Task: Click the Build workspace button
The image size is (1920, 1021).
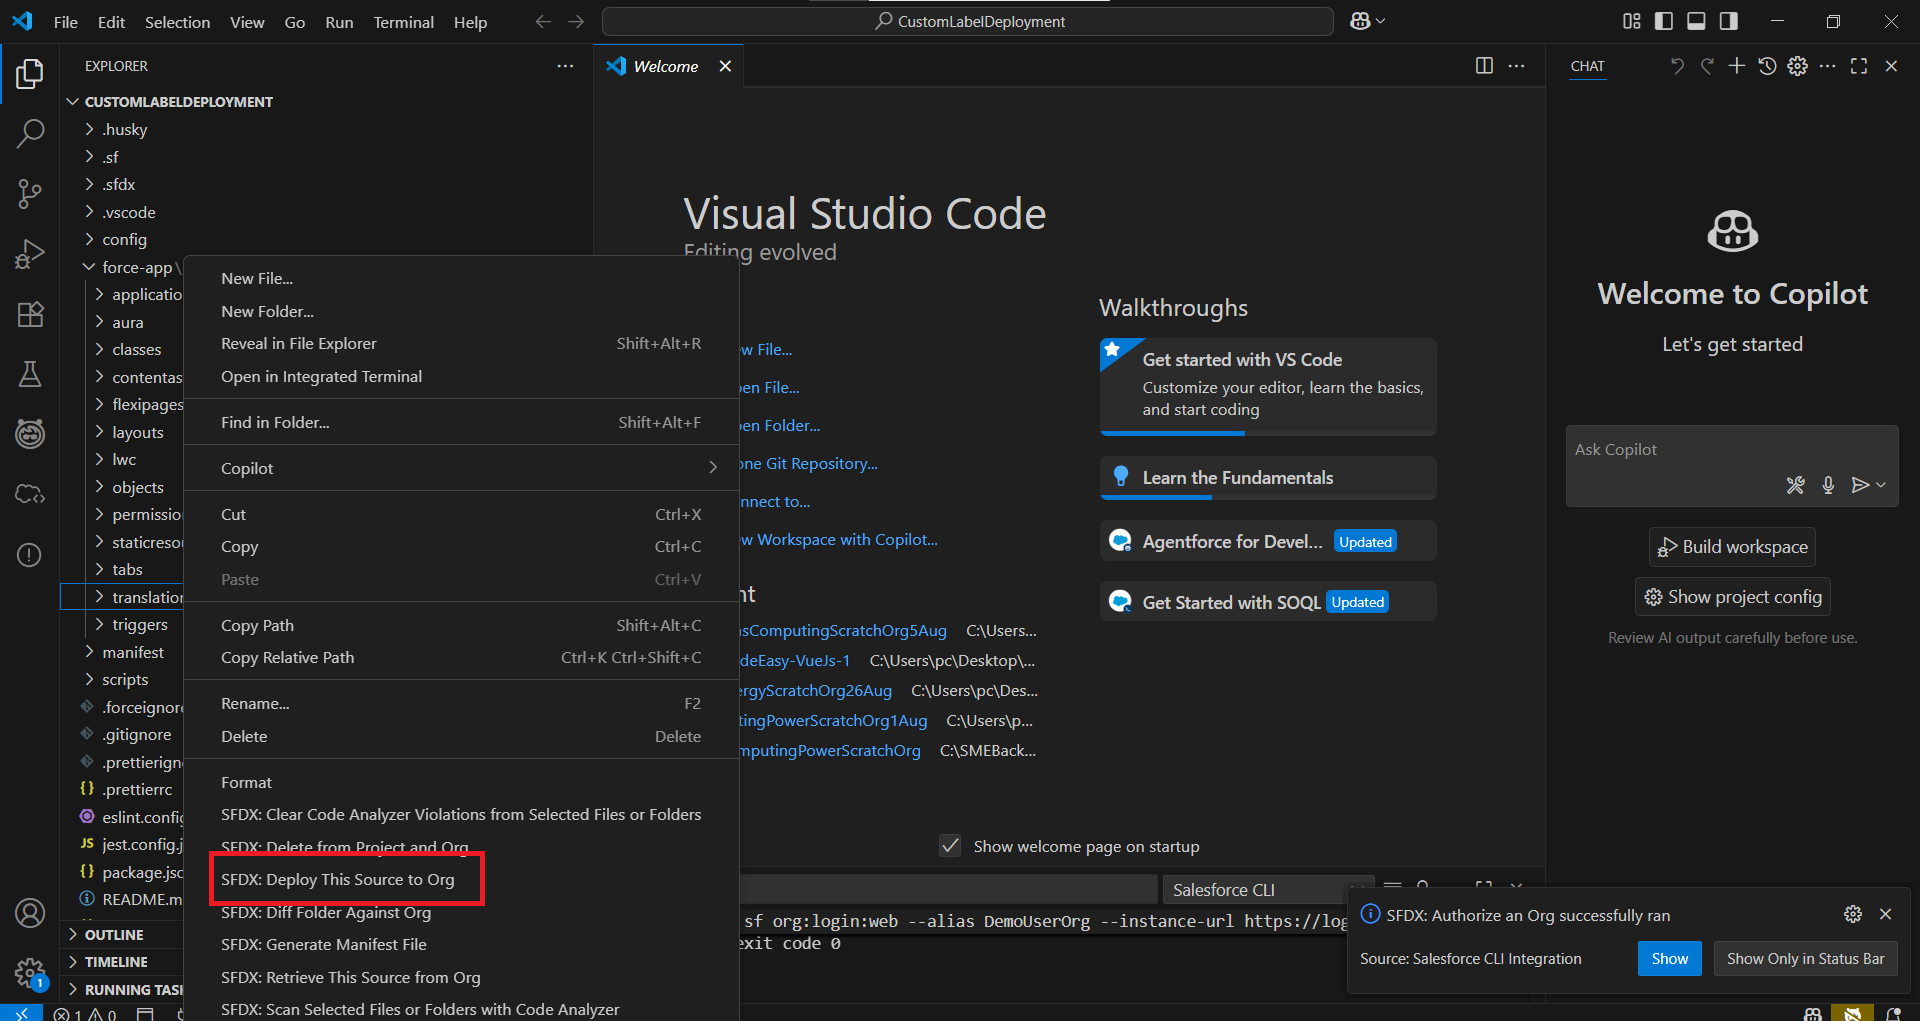Action: [x=1732, y=547]
